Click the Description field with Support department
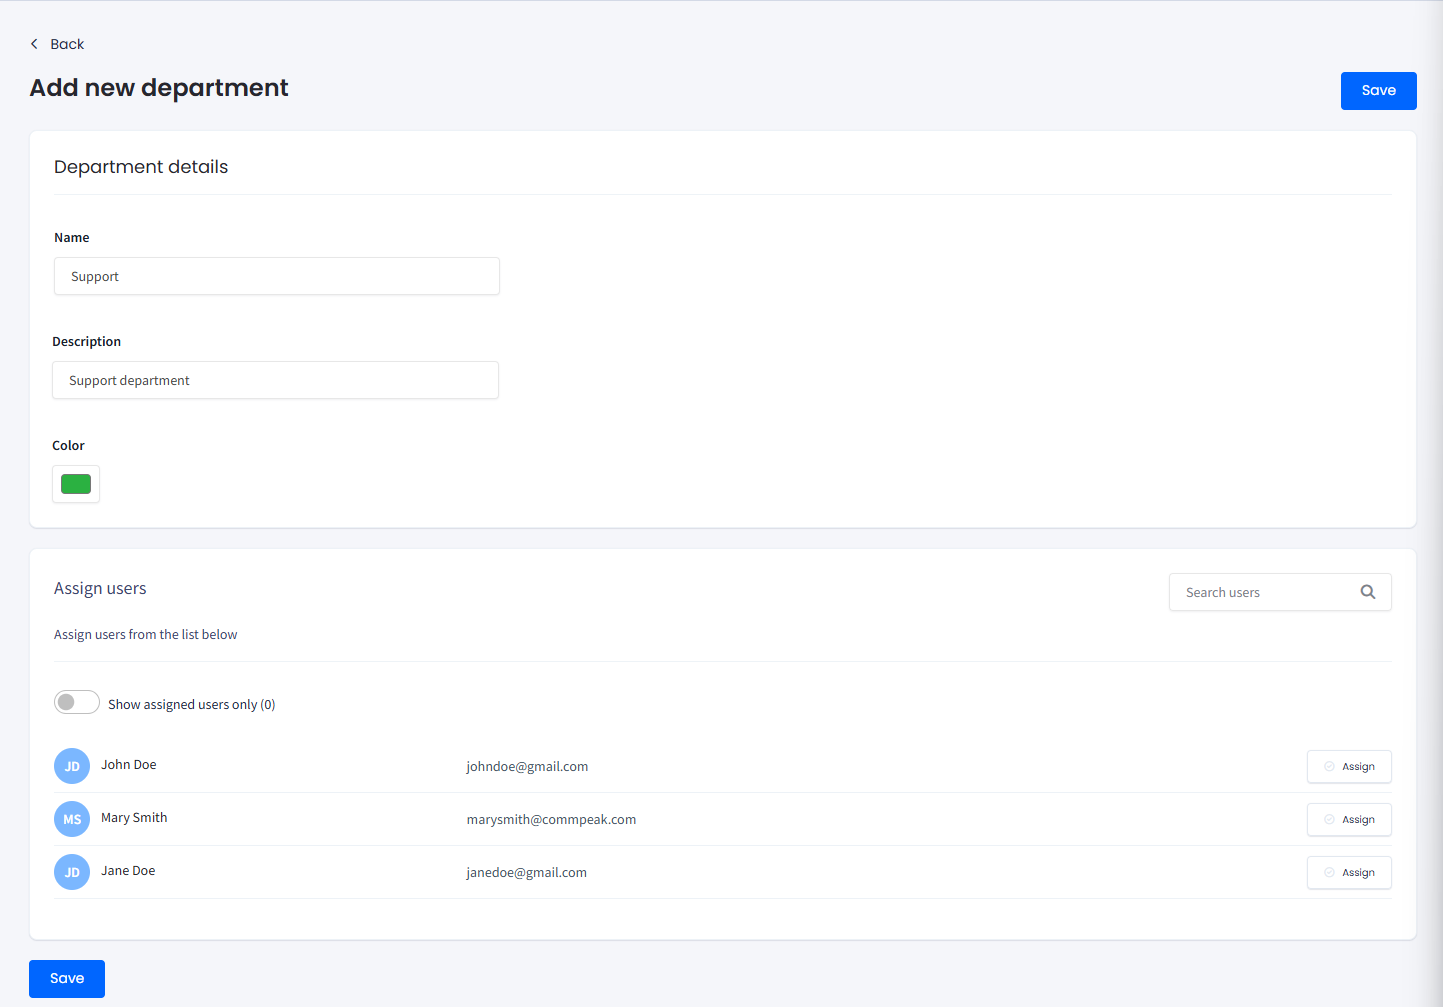 coord(276,380)
